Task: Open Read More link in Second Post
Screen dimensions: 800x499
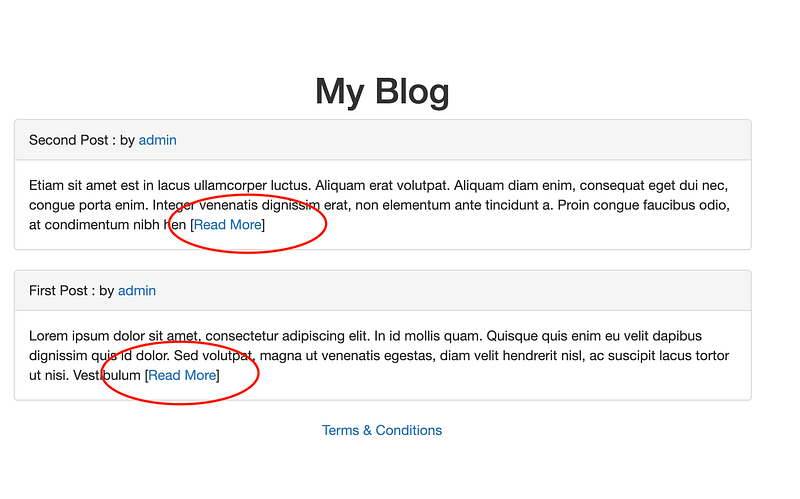Action: pos(228,225)
